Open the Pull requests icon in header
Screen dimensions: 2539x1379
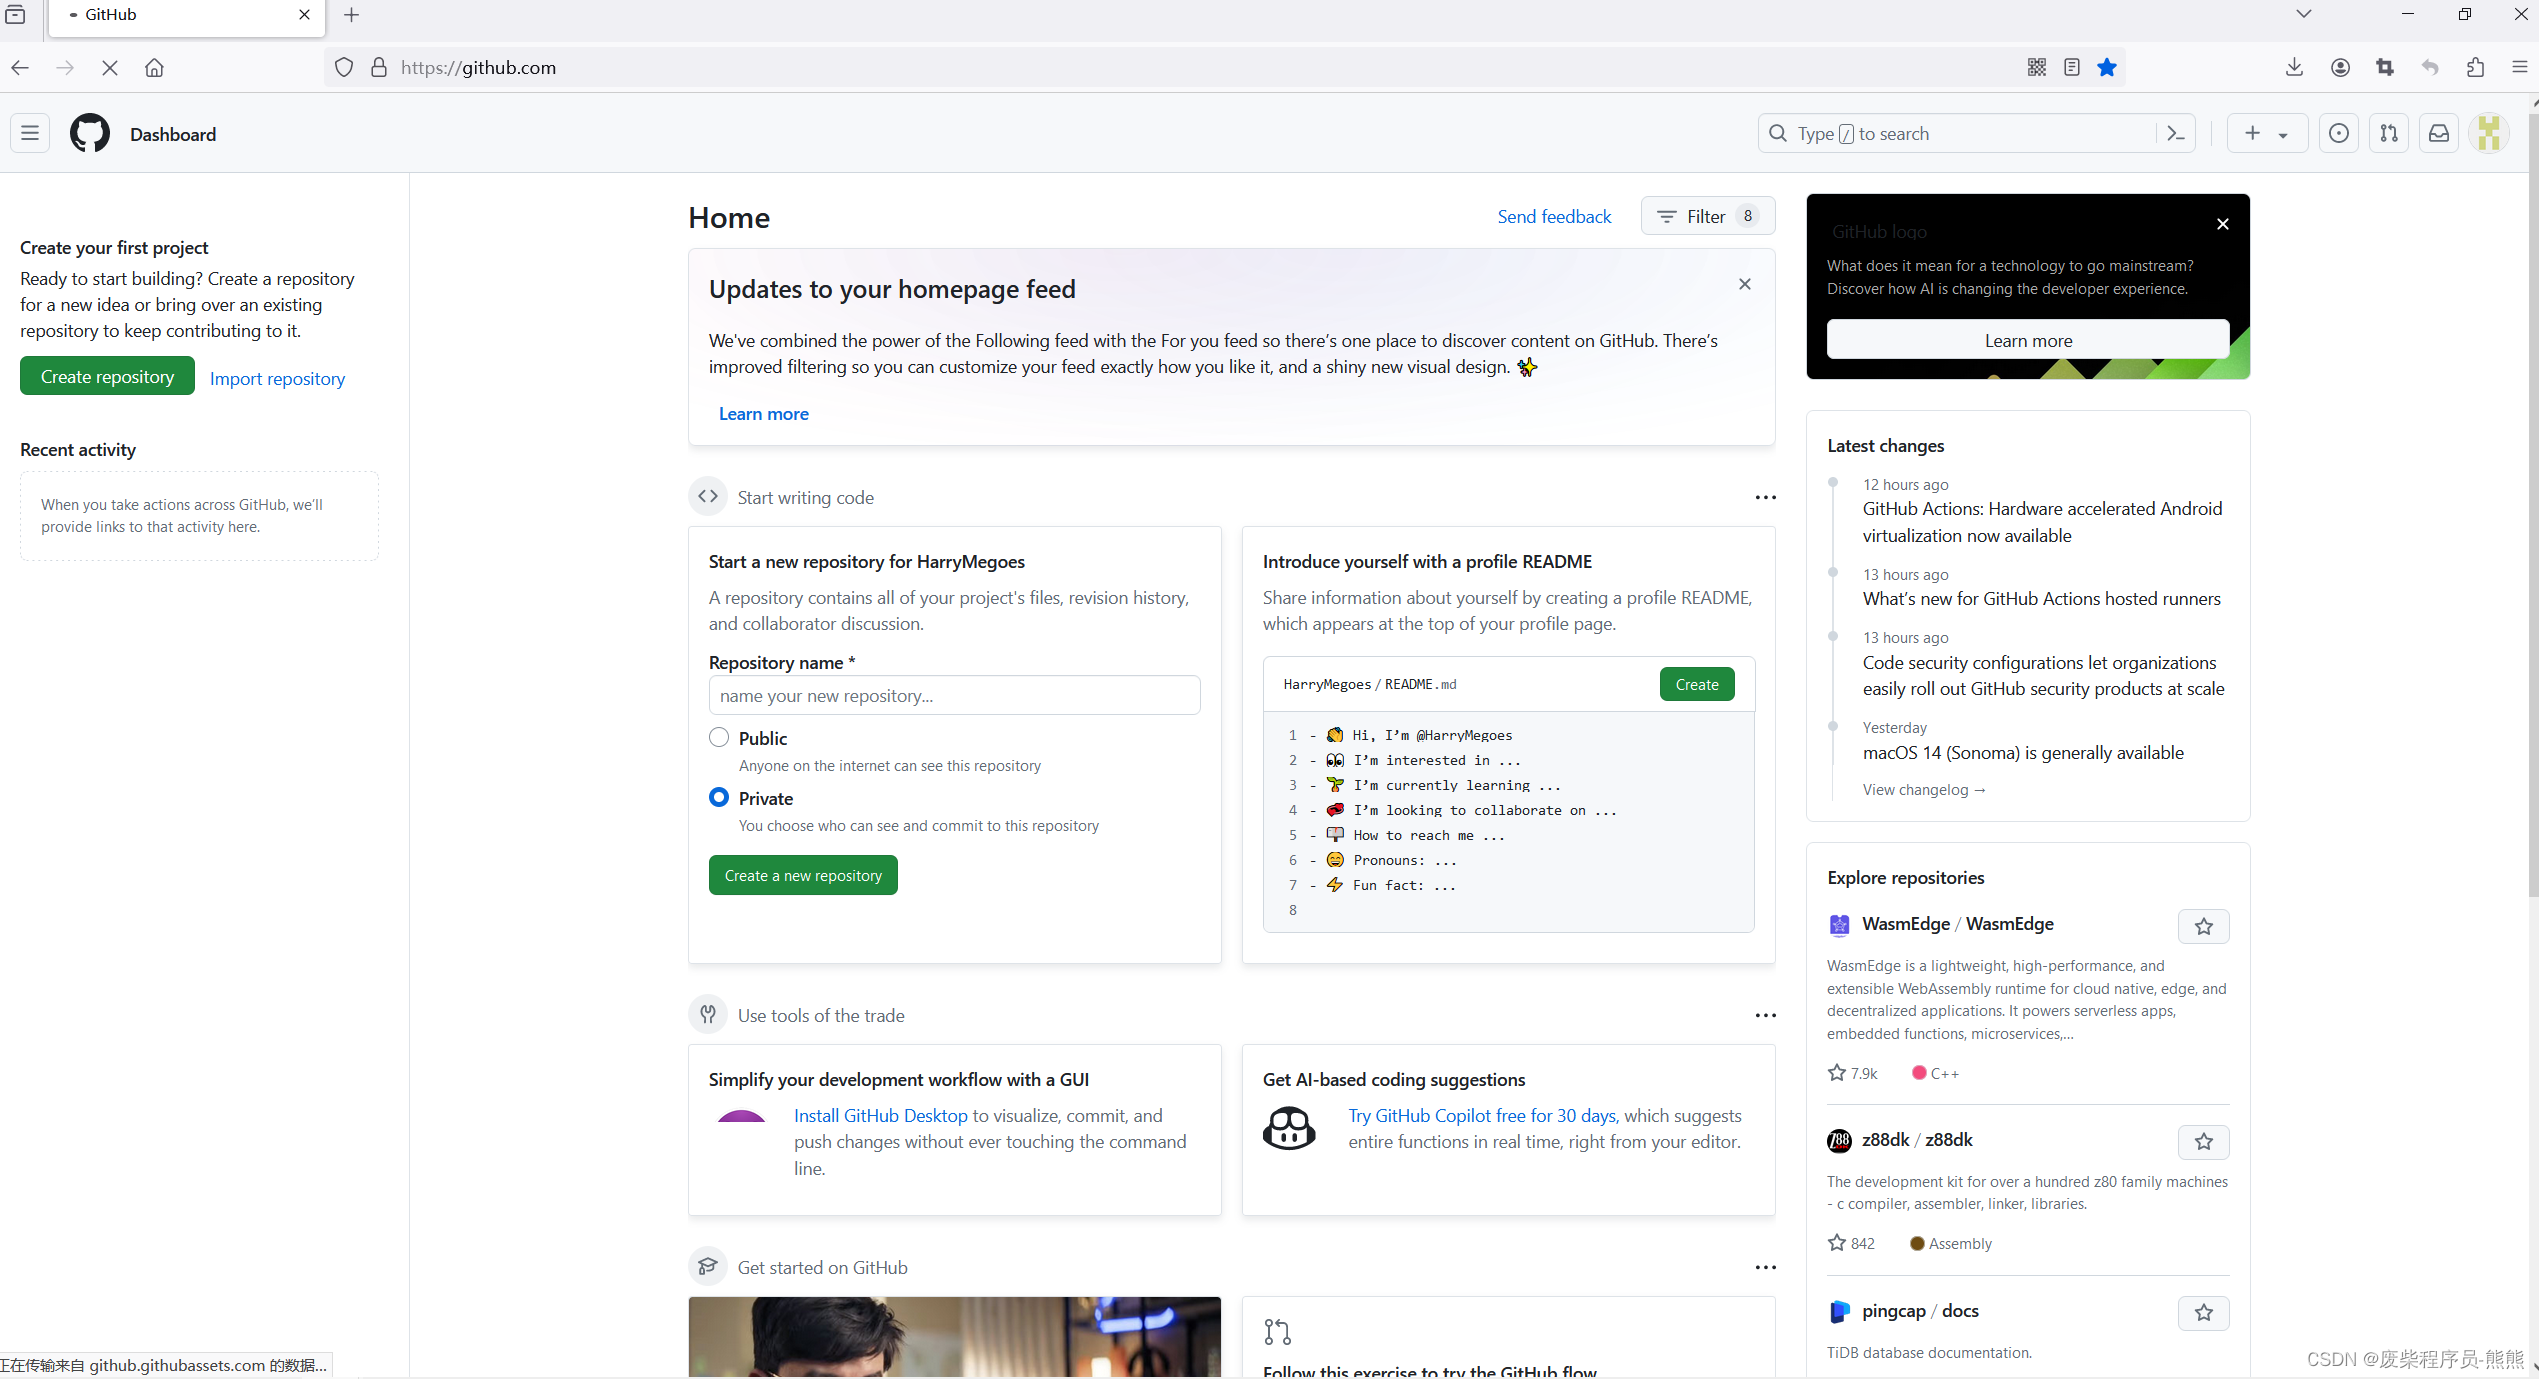click(2388, 133)
